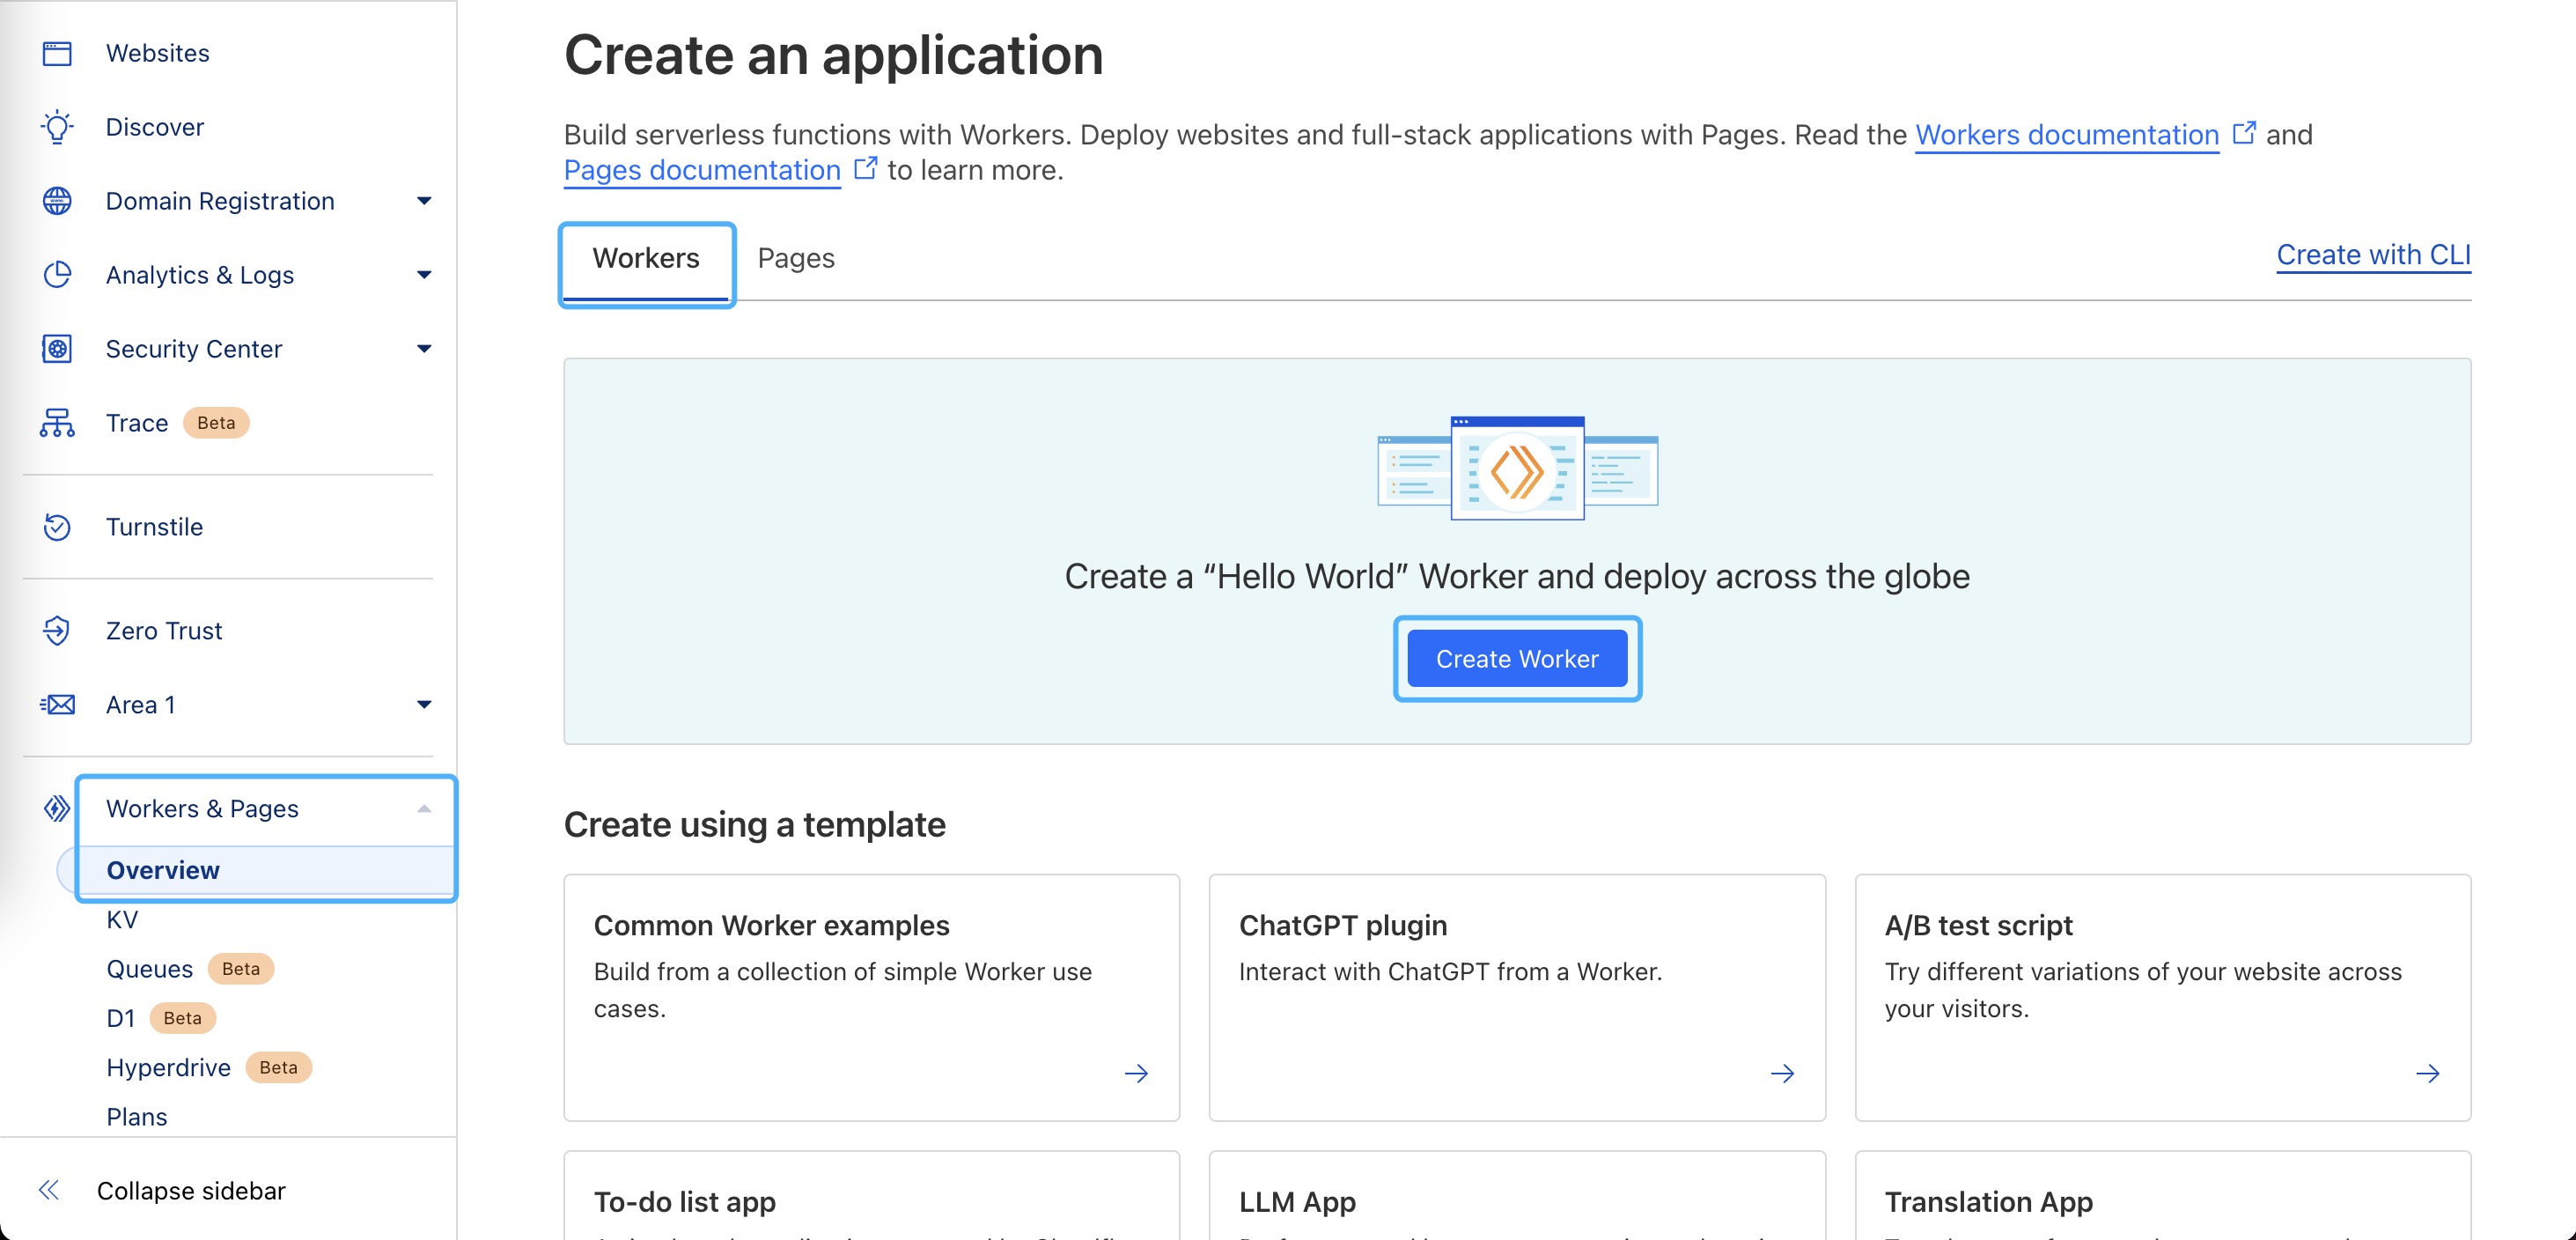Click the Discover lightbulb icon
This screenshot has height=1240, width=2576.
(x=57, y=127)
